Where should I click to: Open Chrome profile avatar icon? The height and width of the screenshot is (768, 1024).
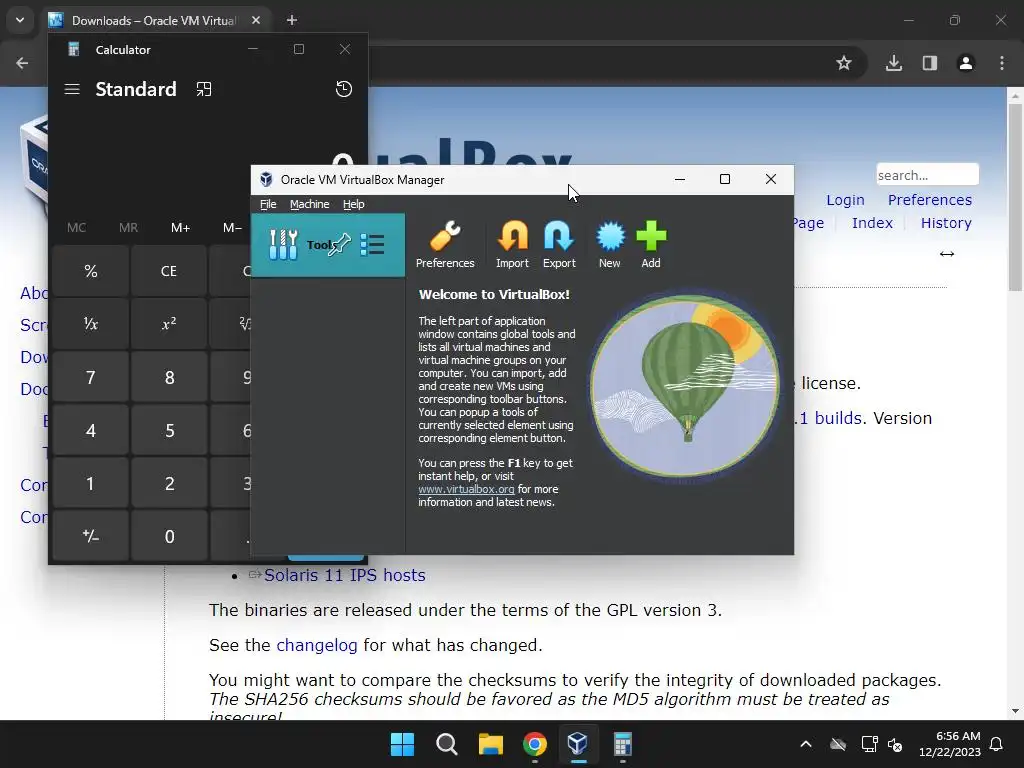tap(965, 63)
